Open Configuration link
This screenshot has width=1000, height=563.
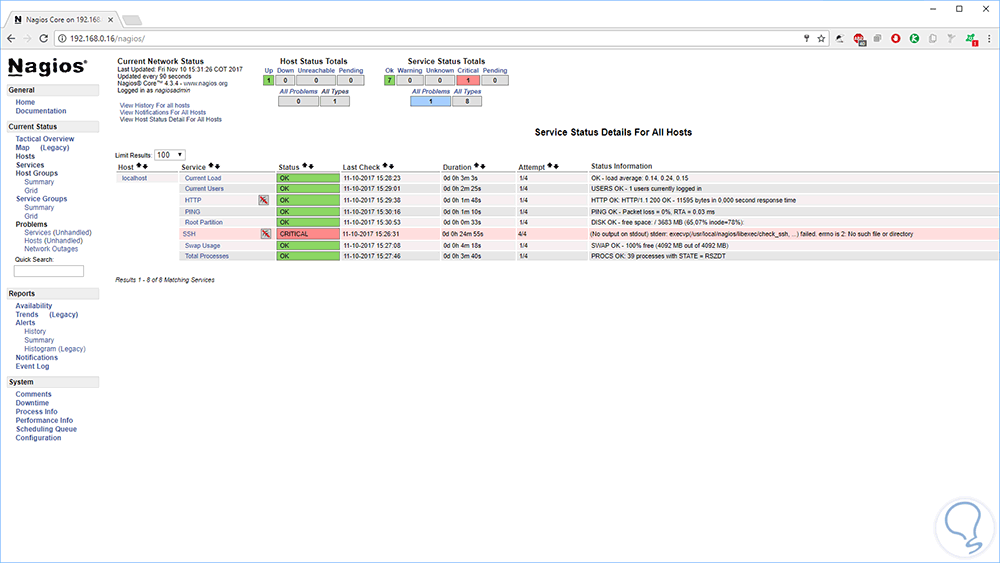click(x=38, y=437)
